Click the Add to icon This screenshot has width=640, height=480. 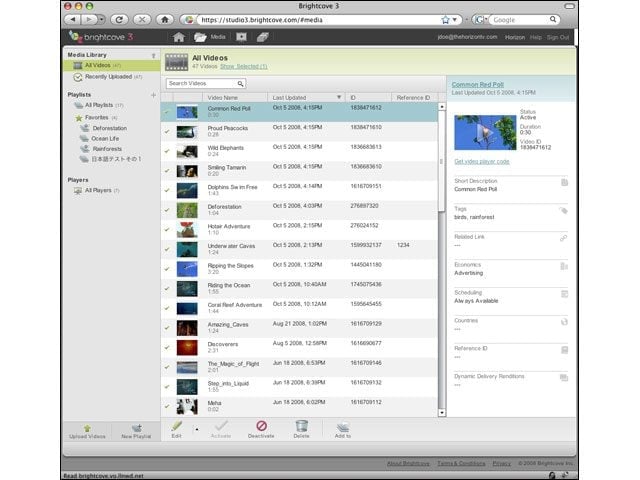(343, 427)
